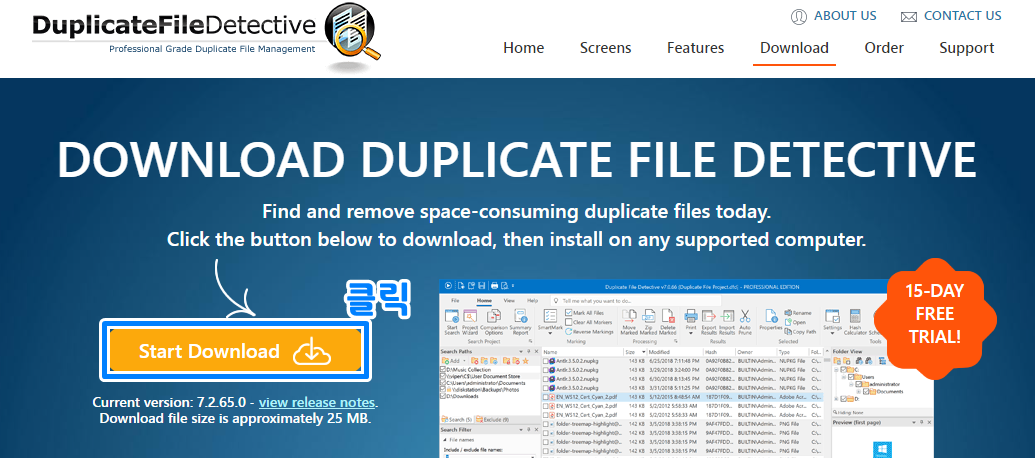The image size is (1035, 458).
Task: Open the Contact Us link
Action: click(951, 16)
